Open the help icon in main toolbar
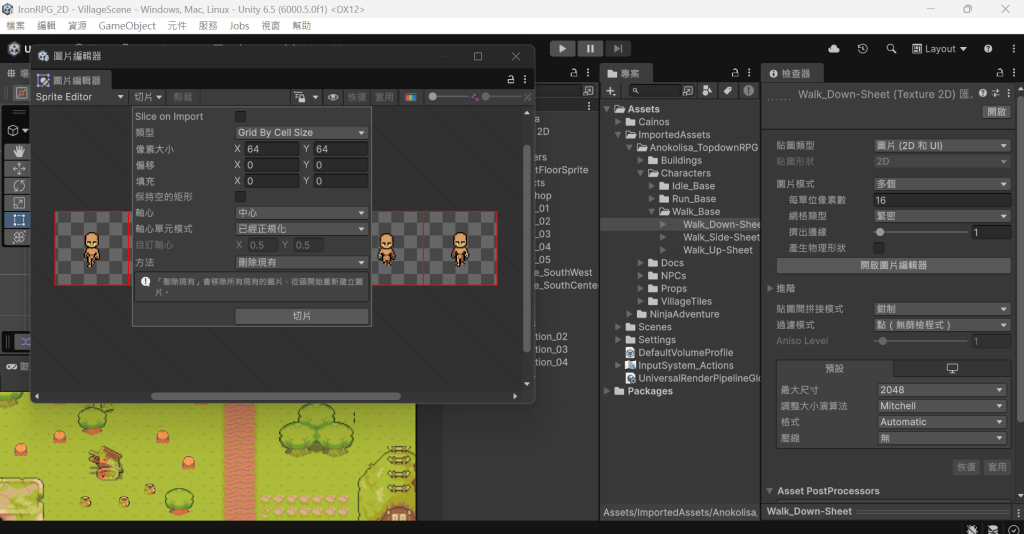The width and height of the screenshot is (1024, 534). [988, 49]
